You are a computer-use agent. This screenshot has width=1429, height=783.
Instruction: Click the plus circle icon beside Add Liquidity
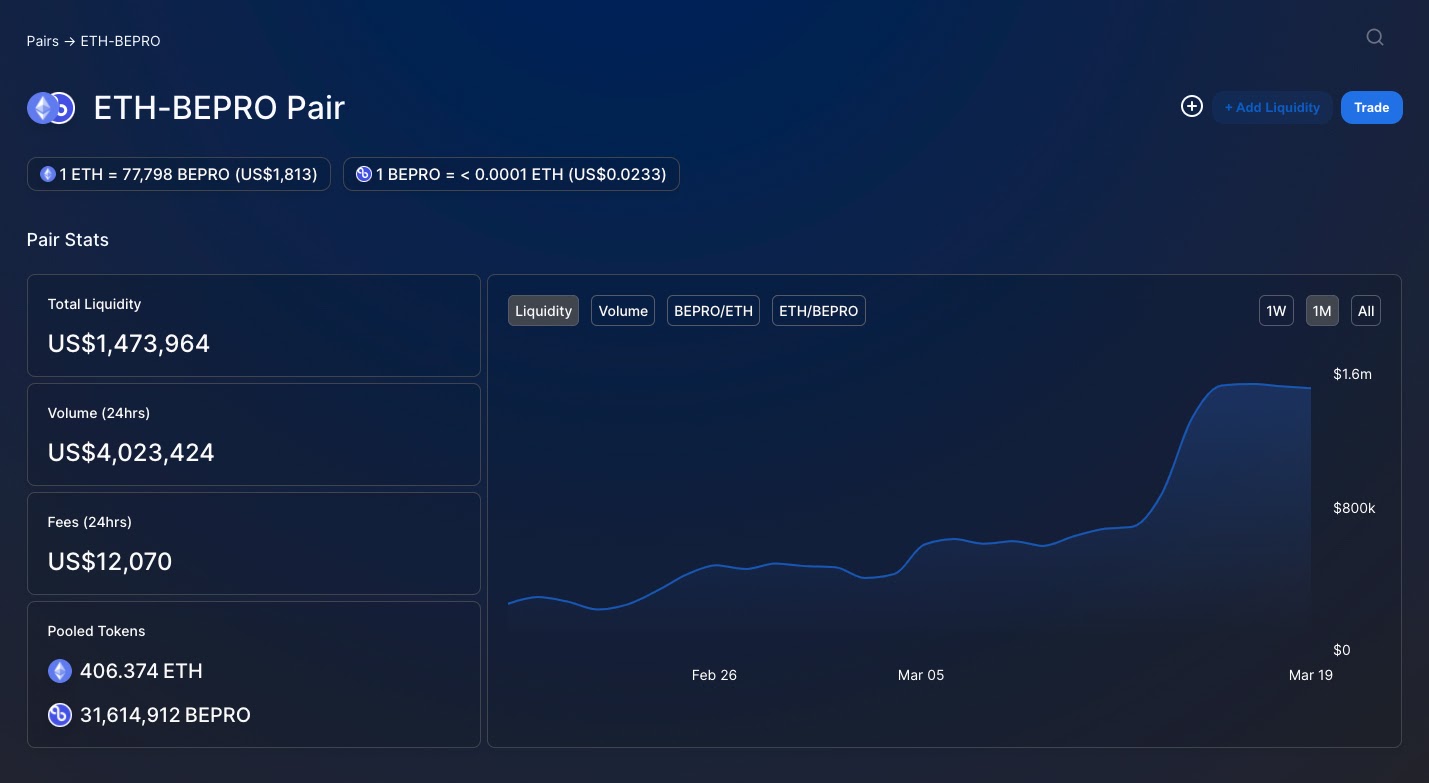(1192, 107)
